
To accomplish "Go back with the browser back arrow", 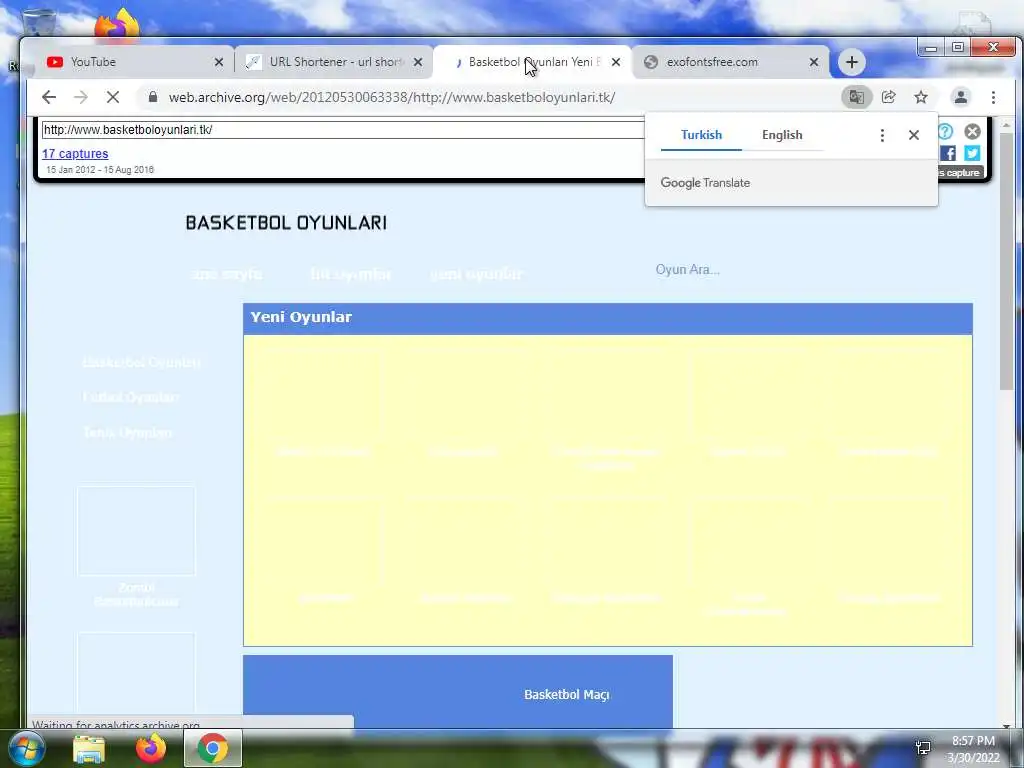I will [49, 97].
